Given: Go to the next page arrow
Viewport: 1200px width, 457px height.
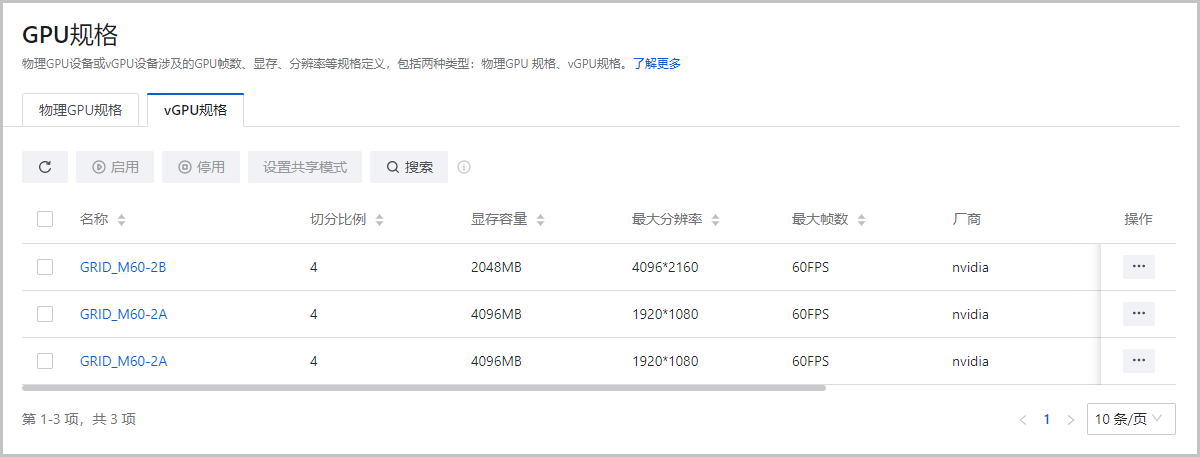Looking at the screenshot, I should pos(1071,420).
